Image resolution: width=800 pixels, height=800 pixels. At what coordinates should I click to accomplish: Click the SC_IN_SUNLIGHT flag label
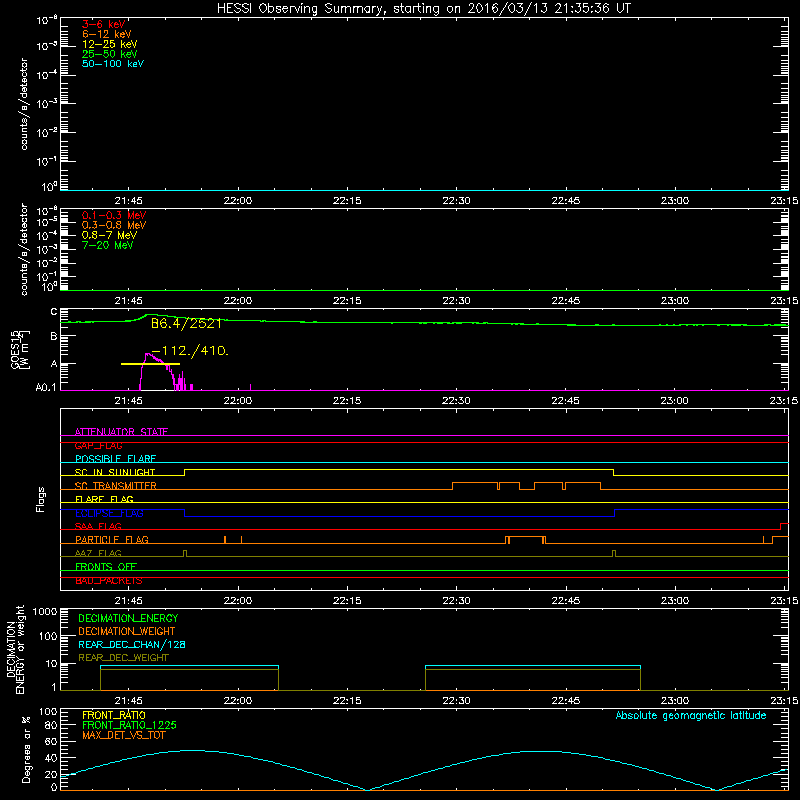point(115,472)
